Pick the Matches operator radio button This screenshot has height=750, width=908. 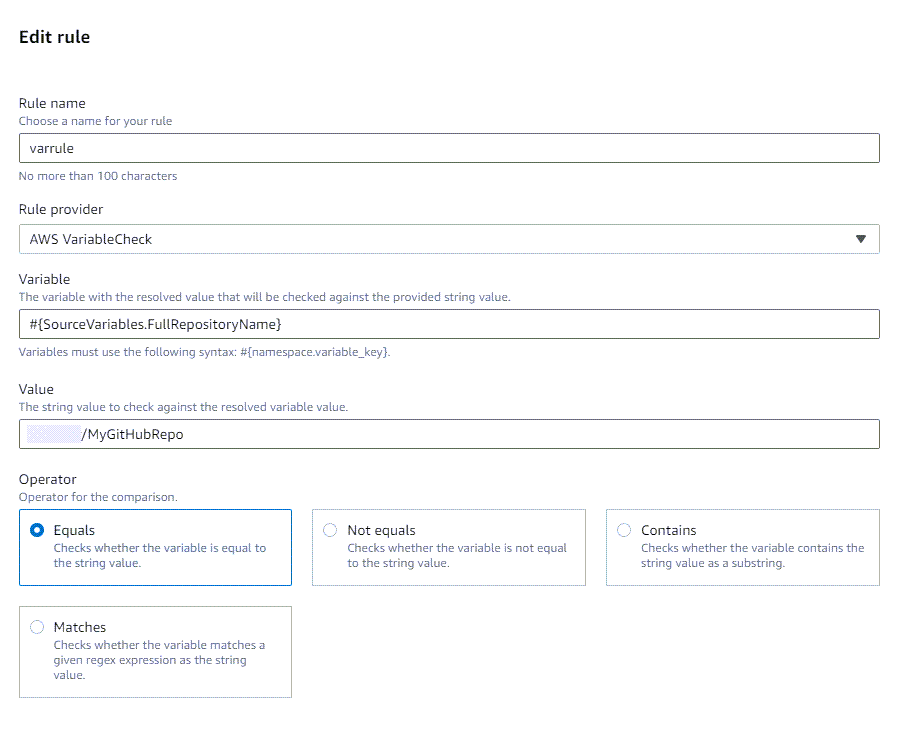click(x=38, y=627)
